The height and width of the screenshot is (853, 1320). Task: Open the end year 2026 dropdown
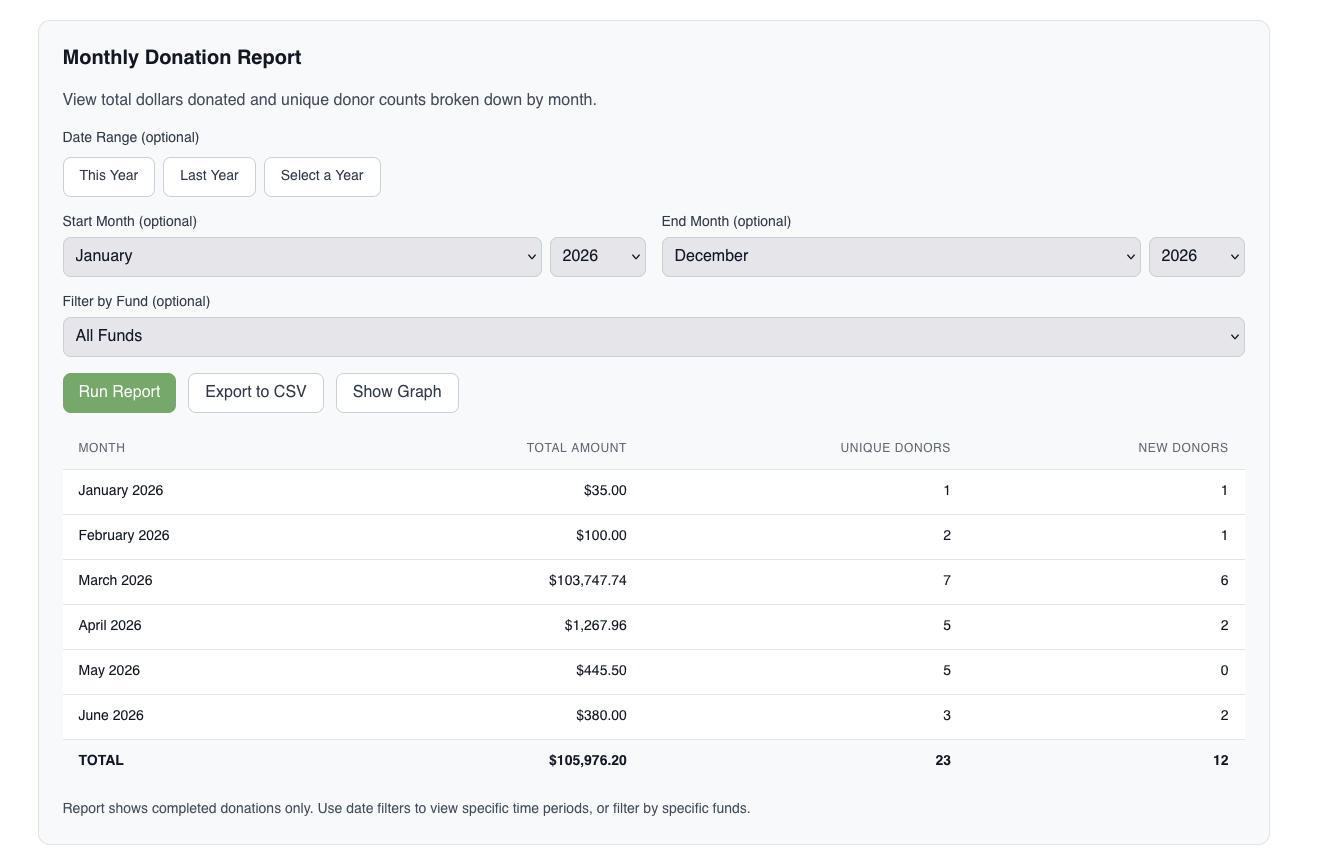click(x=1197, y=256)
